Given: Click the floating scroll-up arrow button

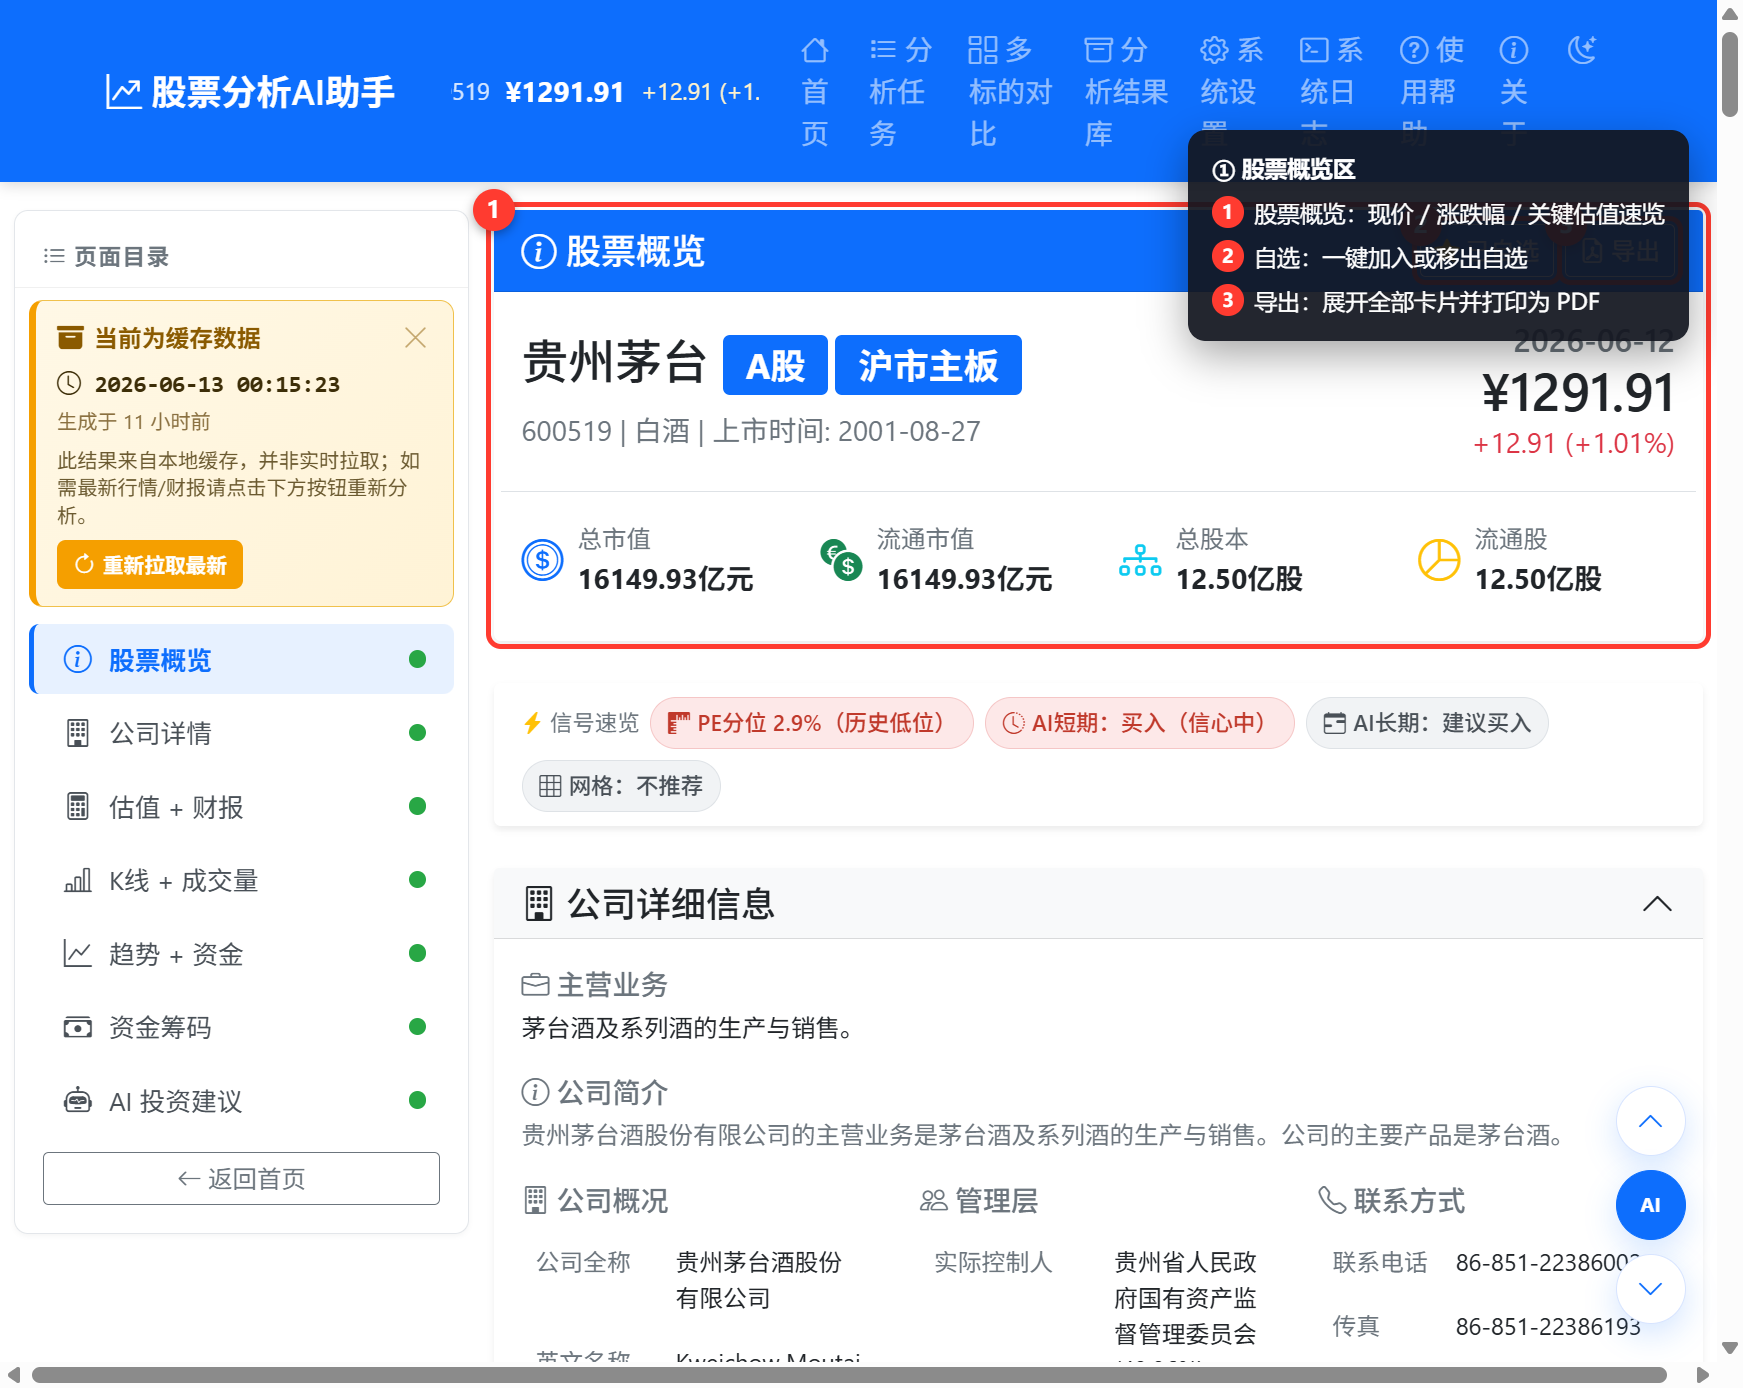Looking at the screenshot, I should tap(1650, 1121).
